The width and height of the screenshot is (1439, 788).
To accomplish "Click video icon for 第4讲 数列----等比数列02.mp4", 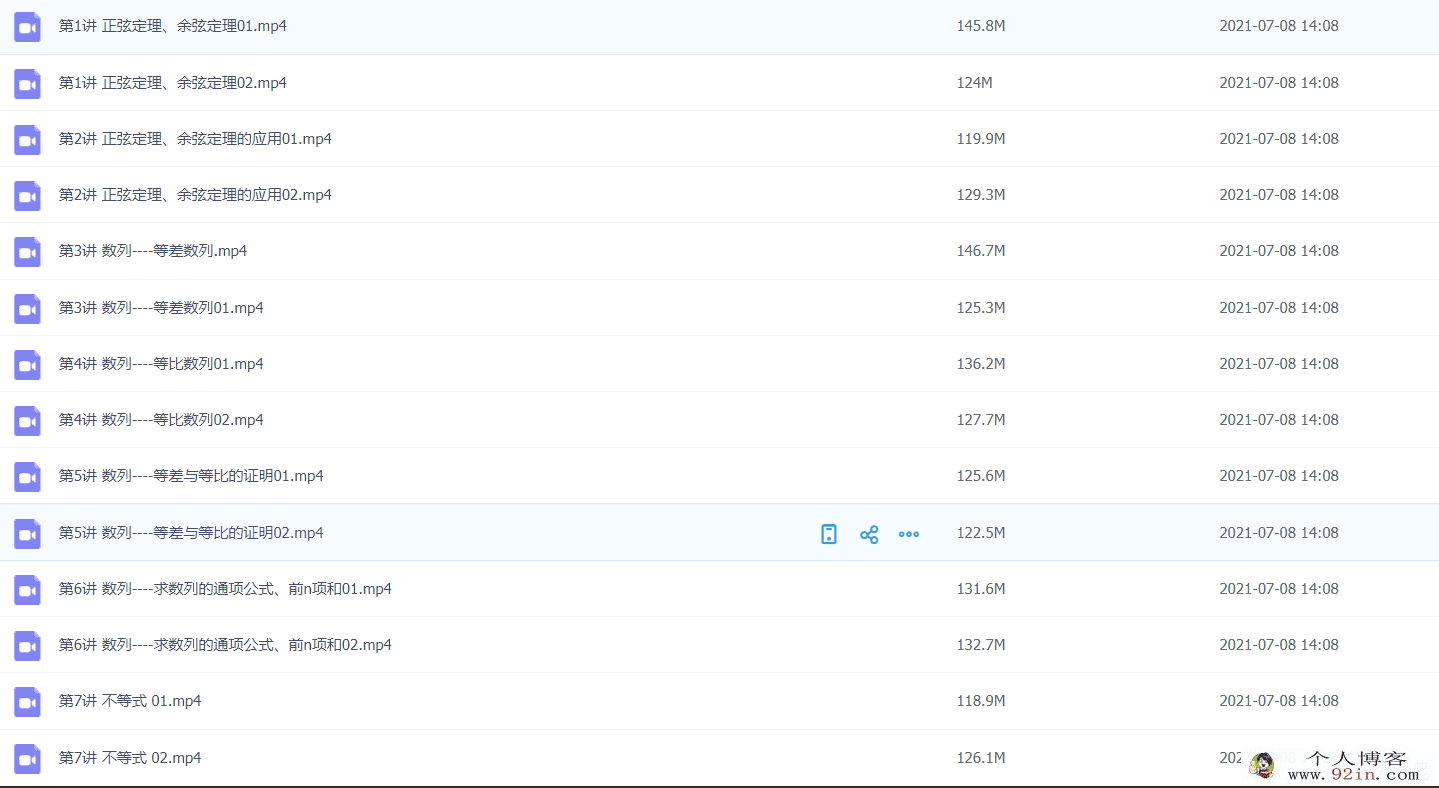I will pyautogui.click(x=27, y=421).
